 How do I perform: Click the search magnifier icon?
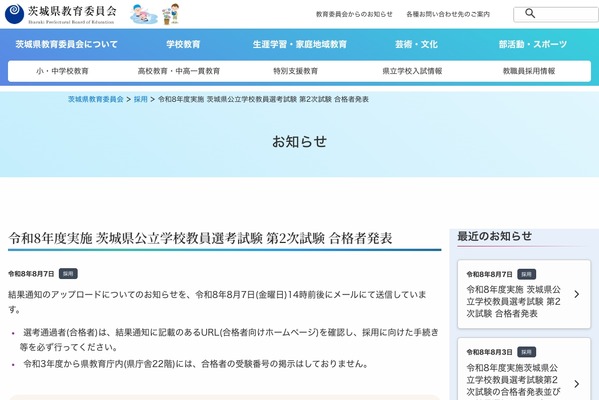point(530,13)
